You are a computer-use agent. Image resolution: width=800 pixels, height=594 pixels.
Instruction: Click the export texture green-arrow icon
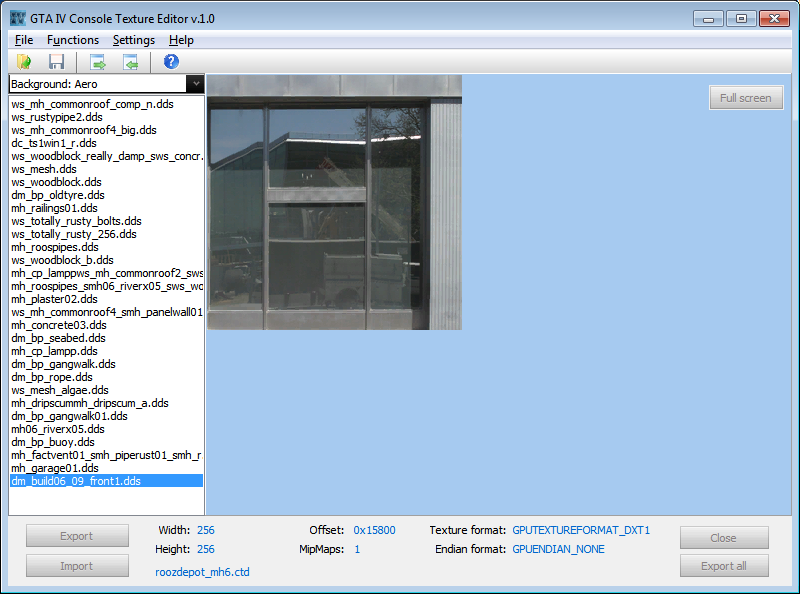coord(98,62)
